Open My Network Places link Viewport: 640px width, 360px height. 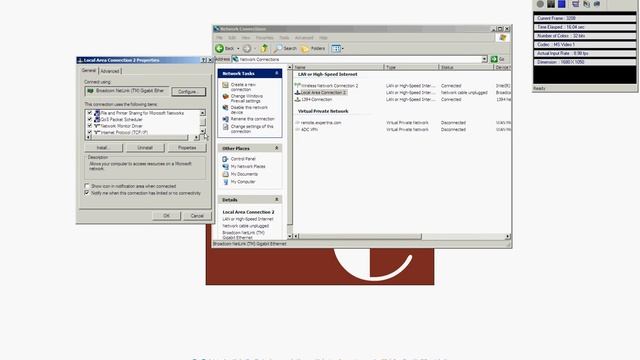pyautogui.click(x=248, y=167)
